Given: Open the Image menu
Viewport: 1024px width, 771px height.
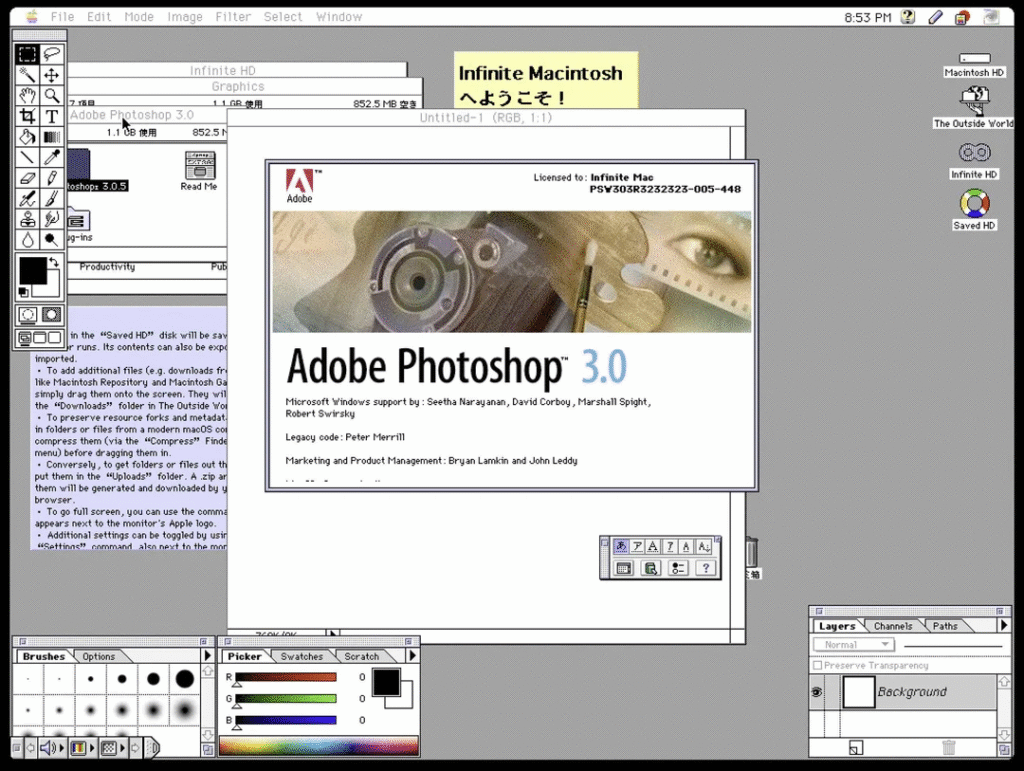Looking at the screenshot, I should (x=185, y=17).
